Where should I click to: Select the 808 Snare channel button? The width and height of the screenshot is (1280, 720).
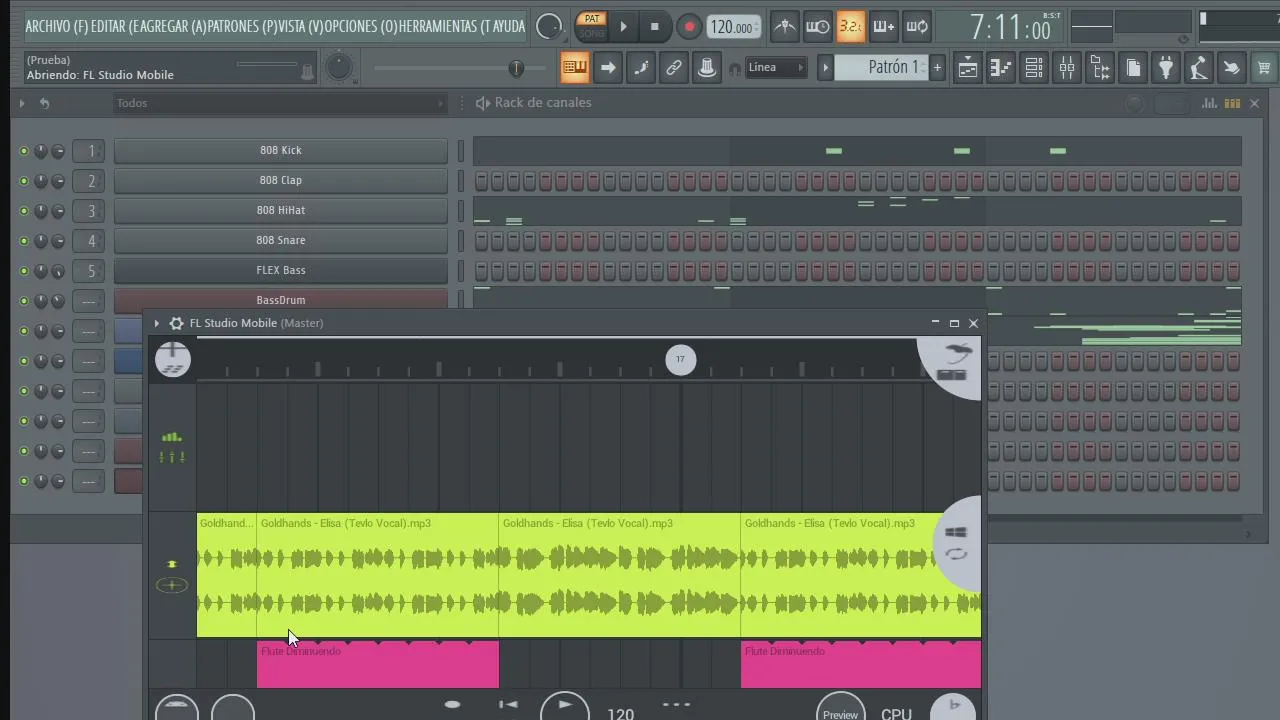(280, 241)
